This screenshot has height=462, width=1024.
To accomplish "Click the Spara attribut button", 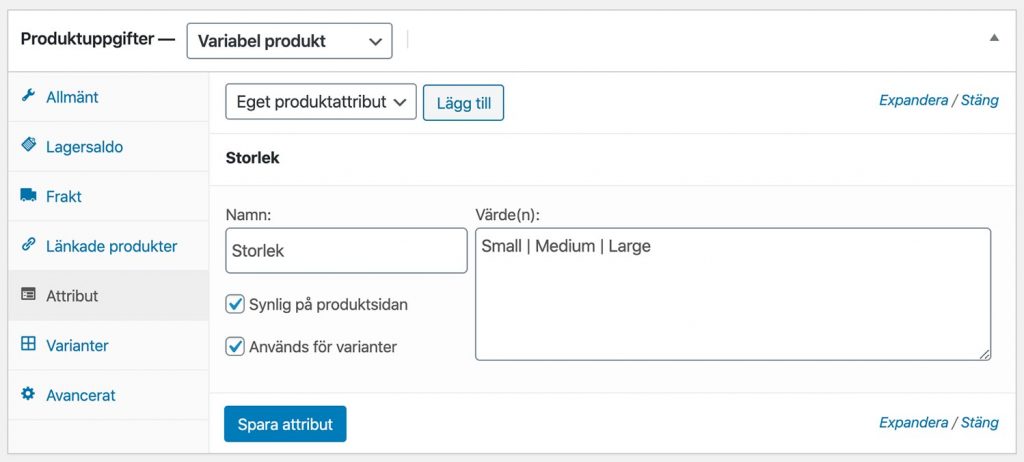I will 285,424.
